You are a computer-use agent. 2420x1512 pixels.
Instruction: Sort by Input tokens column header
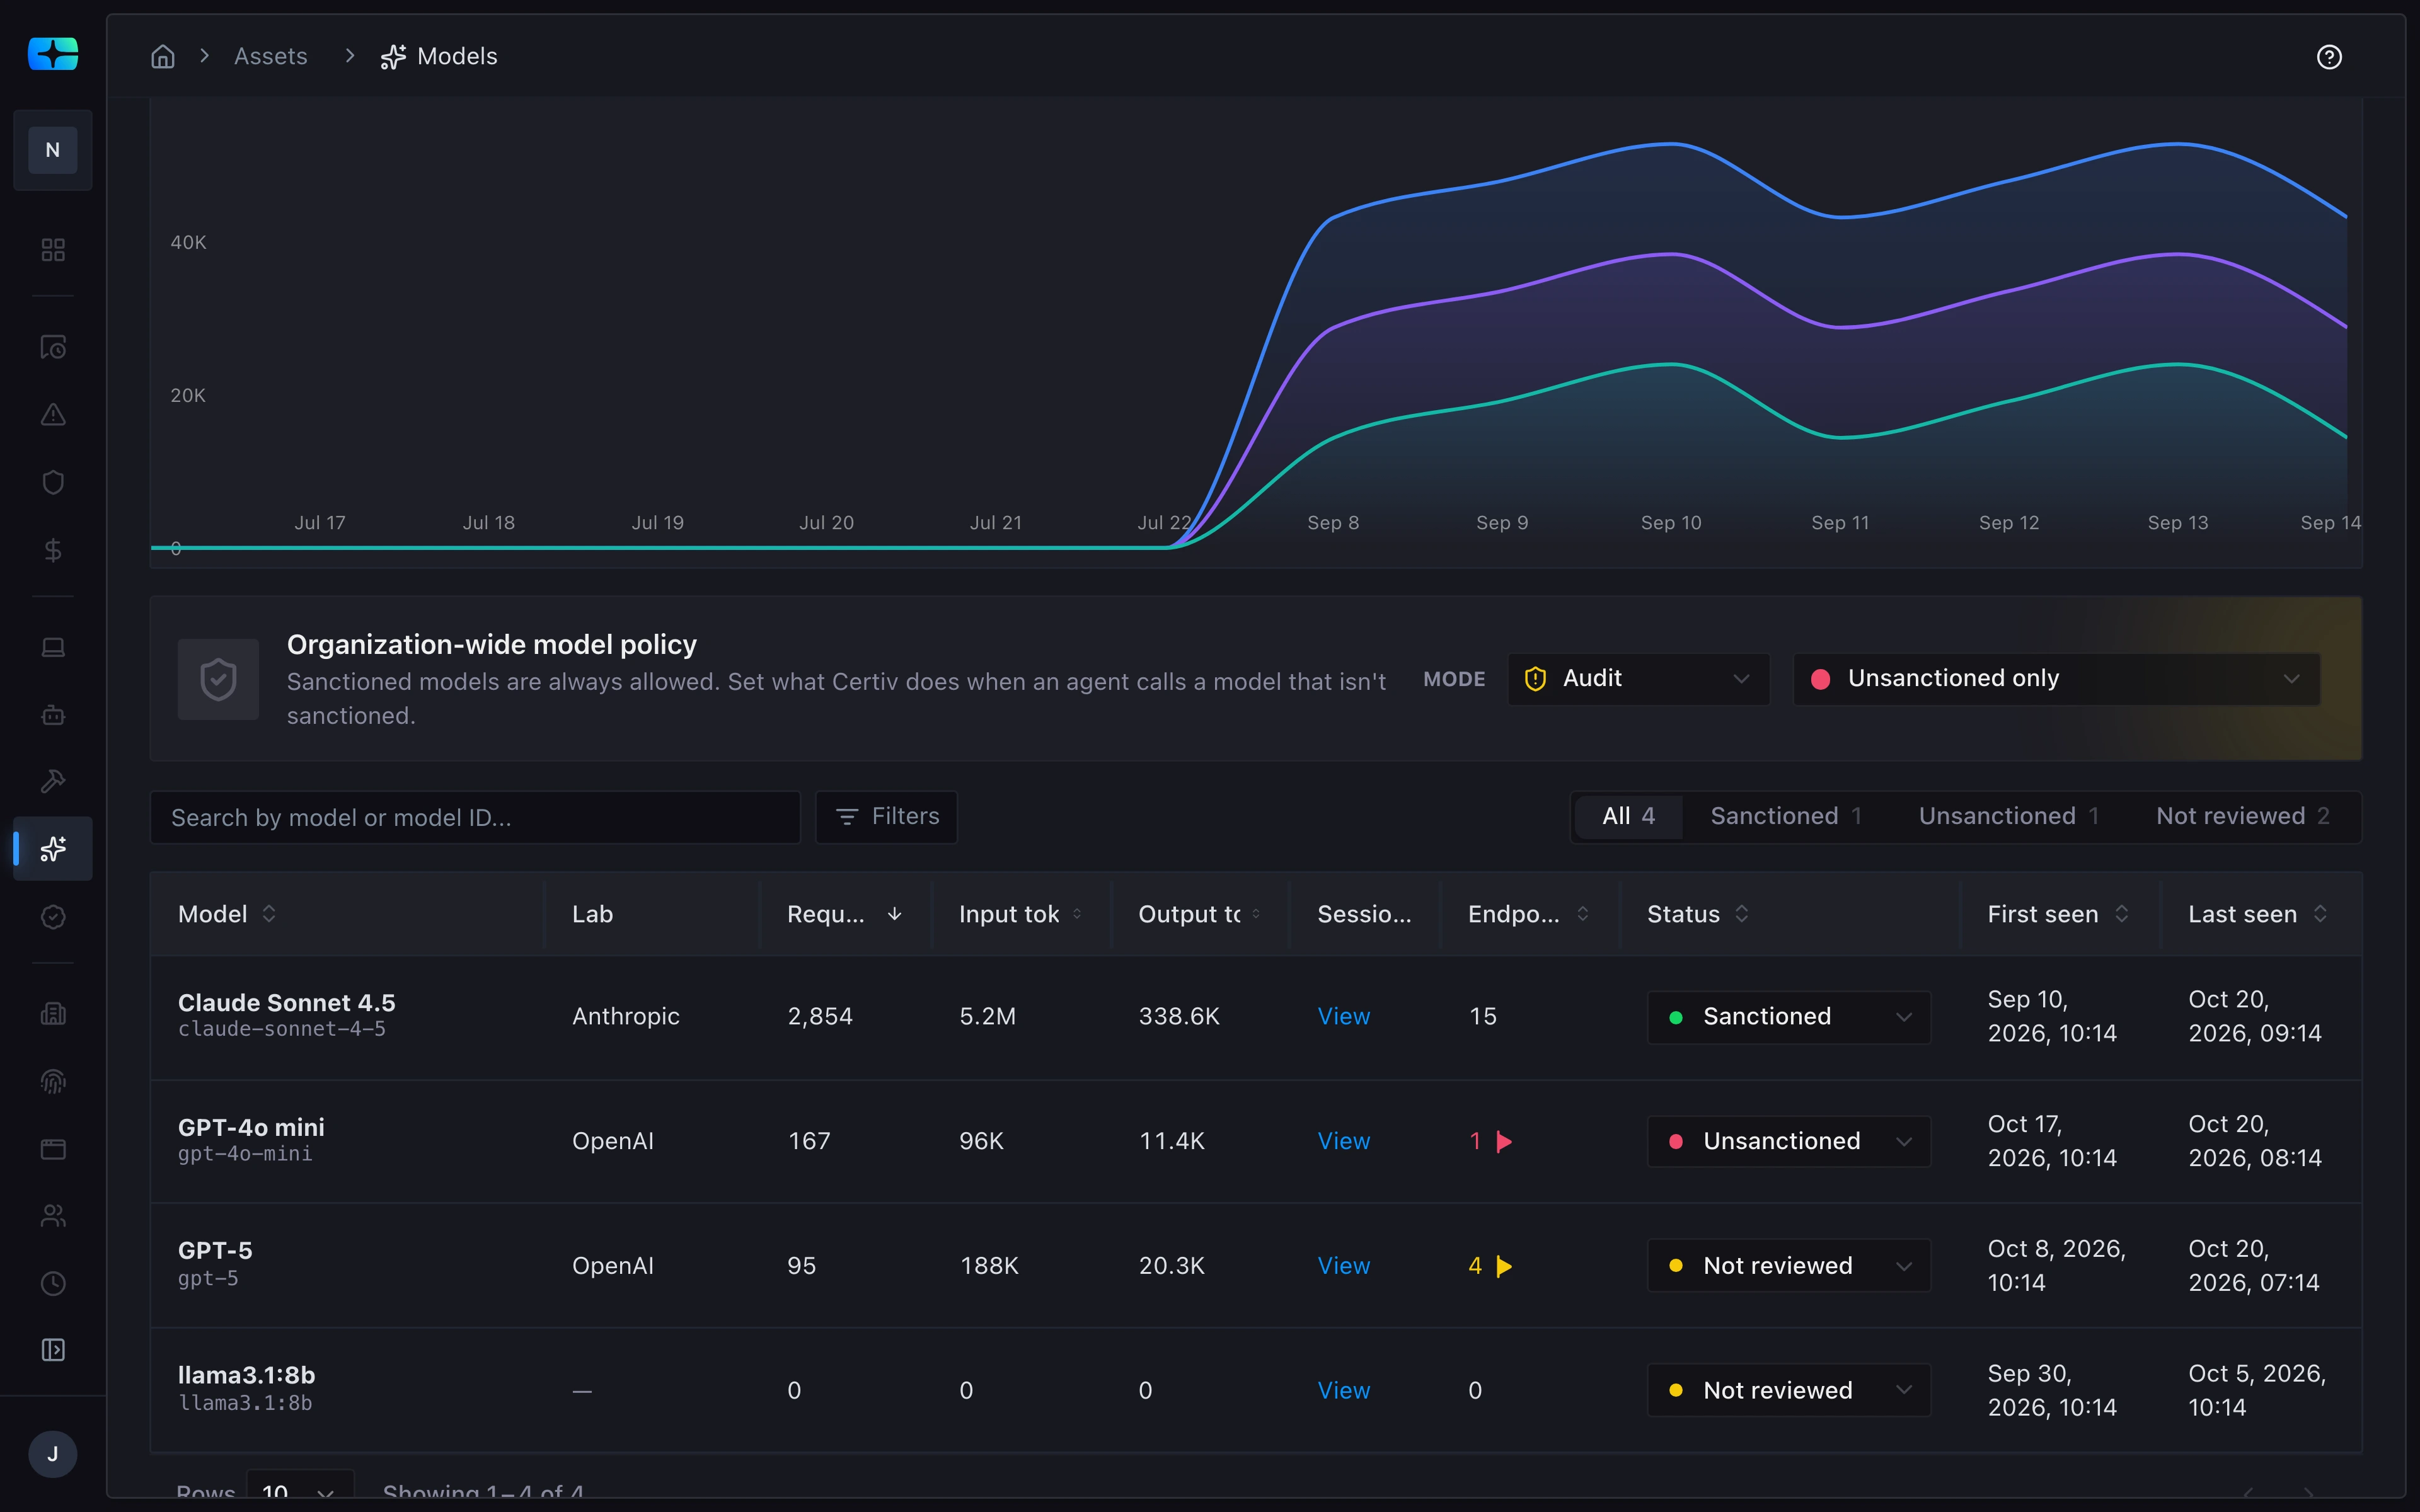tap(1021, 914)
